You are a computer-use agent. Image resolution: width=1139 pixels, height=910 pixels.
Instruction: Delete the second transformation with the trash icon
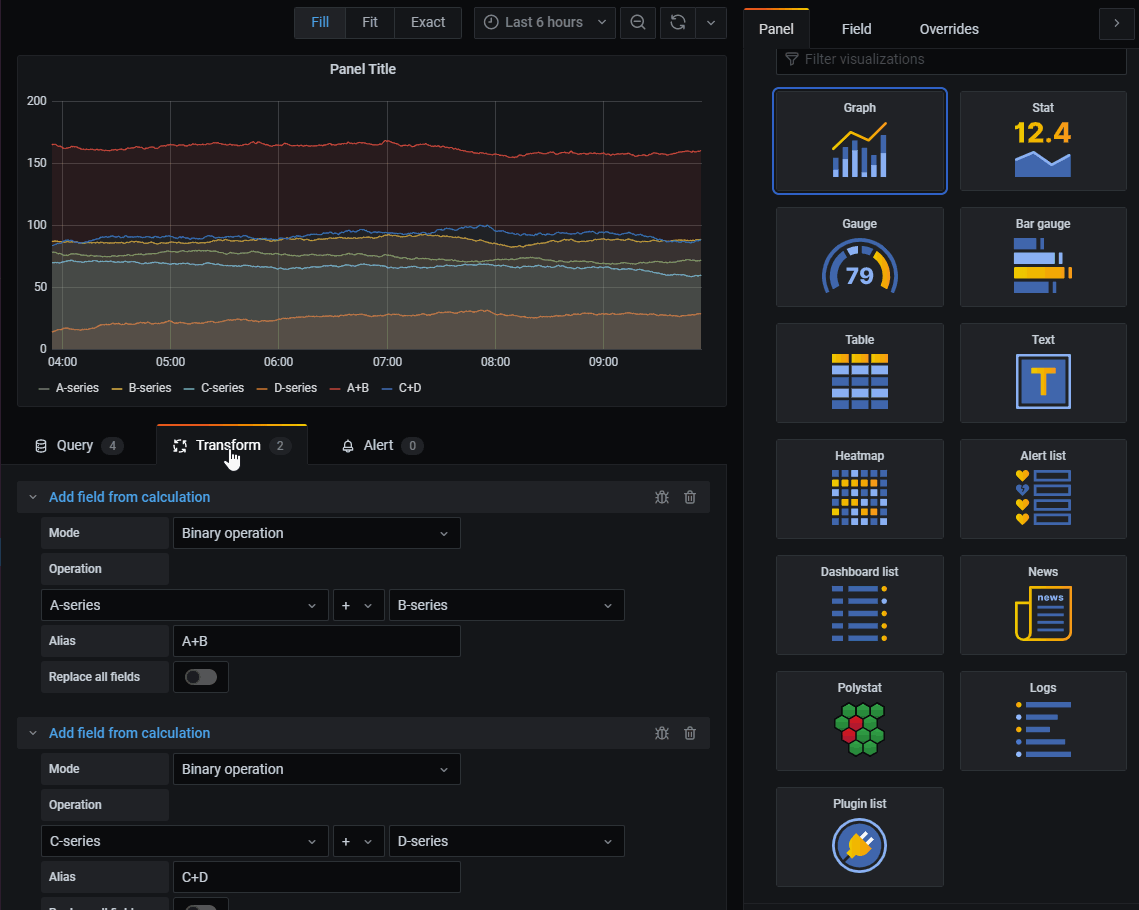click(x=690, y=734)
